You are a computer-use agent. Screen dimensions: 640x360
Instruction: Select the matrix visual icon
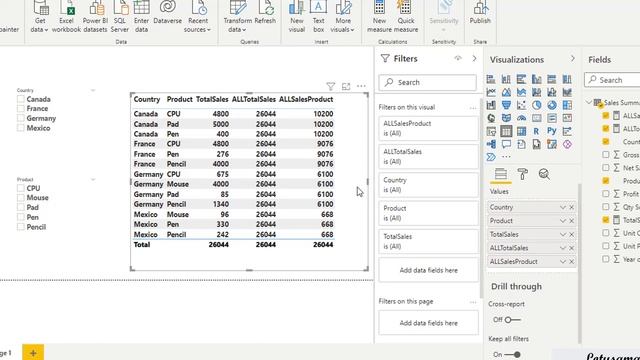(521, 131)
